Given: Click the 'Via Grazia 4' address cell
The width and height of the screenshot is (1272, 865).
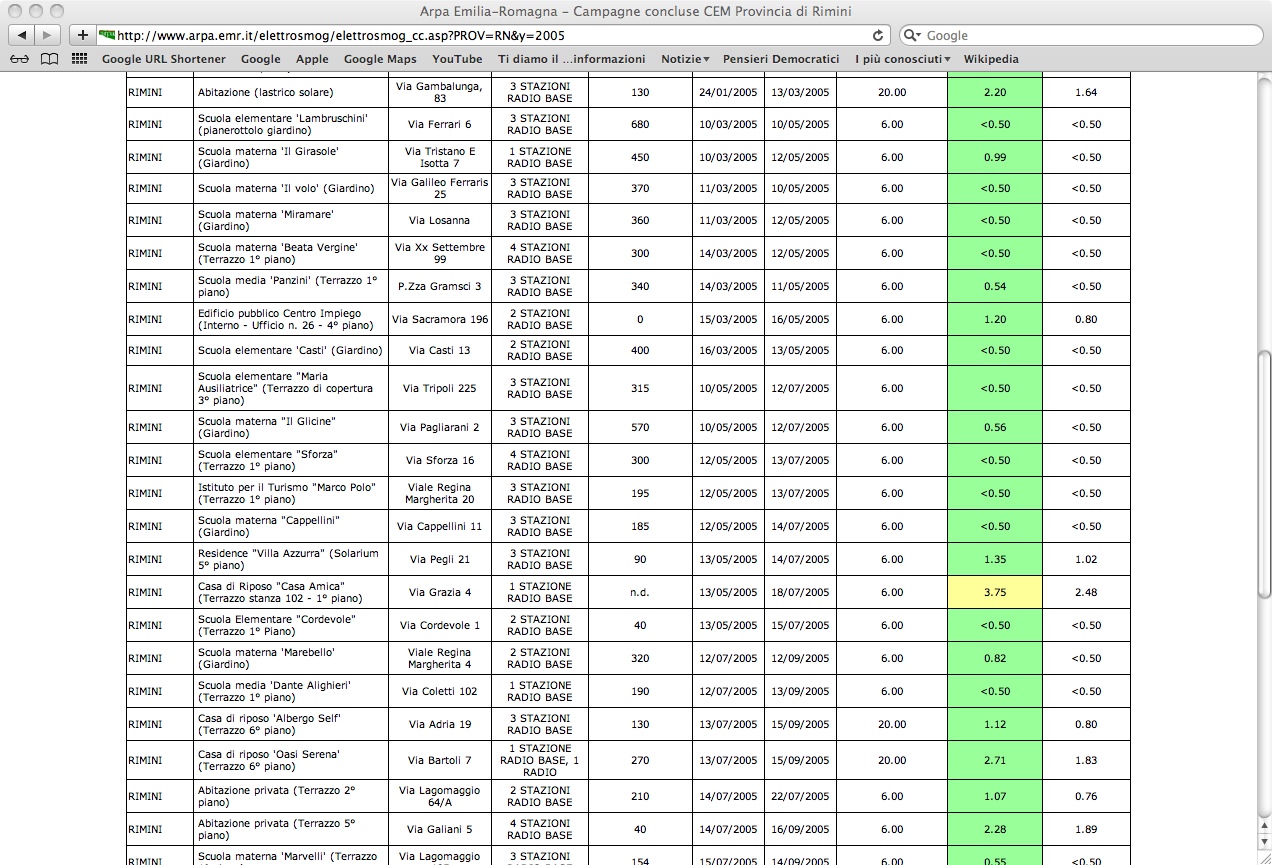Looking at the screenshot, I should (x=440, y=592).
